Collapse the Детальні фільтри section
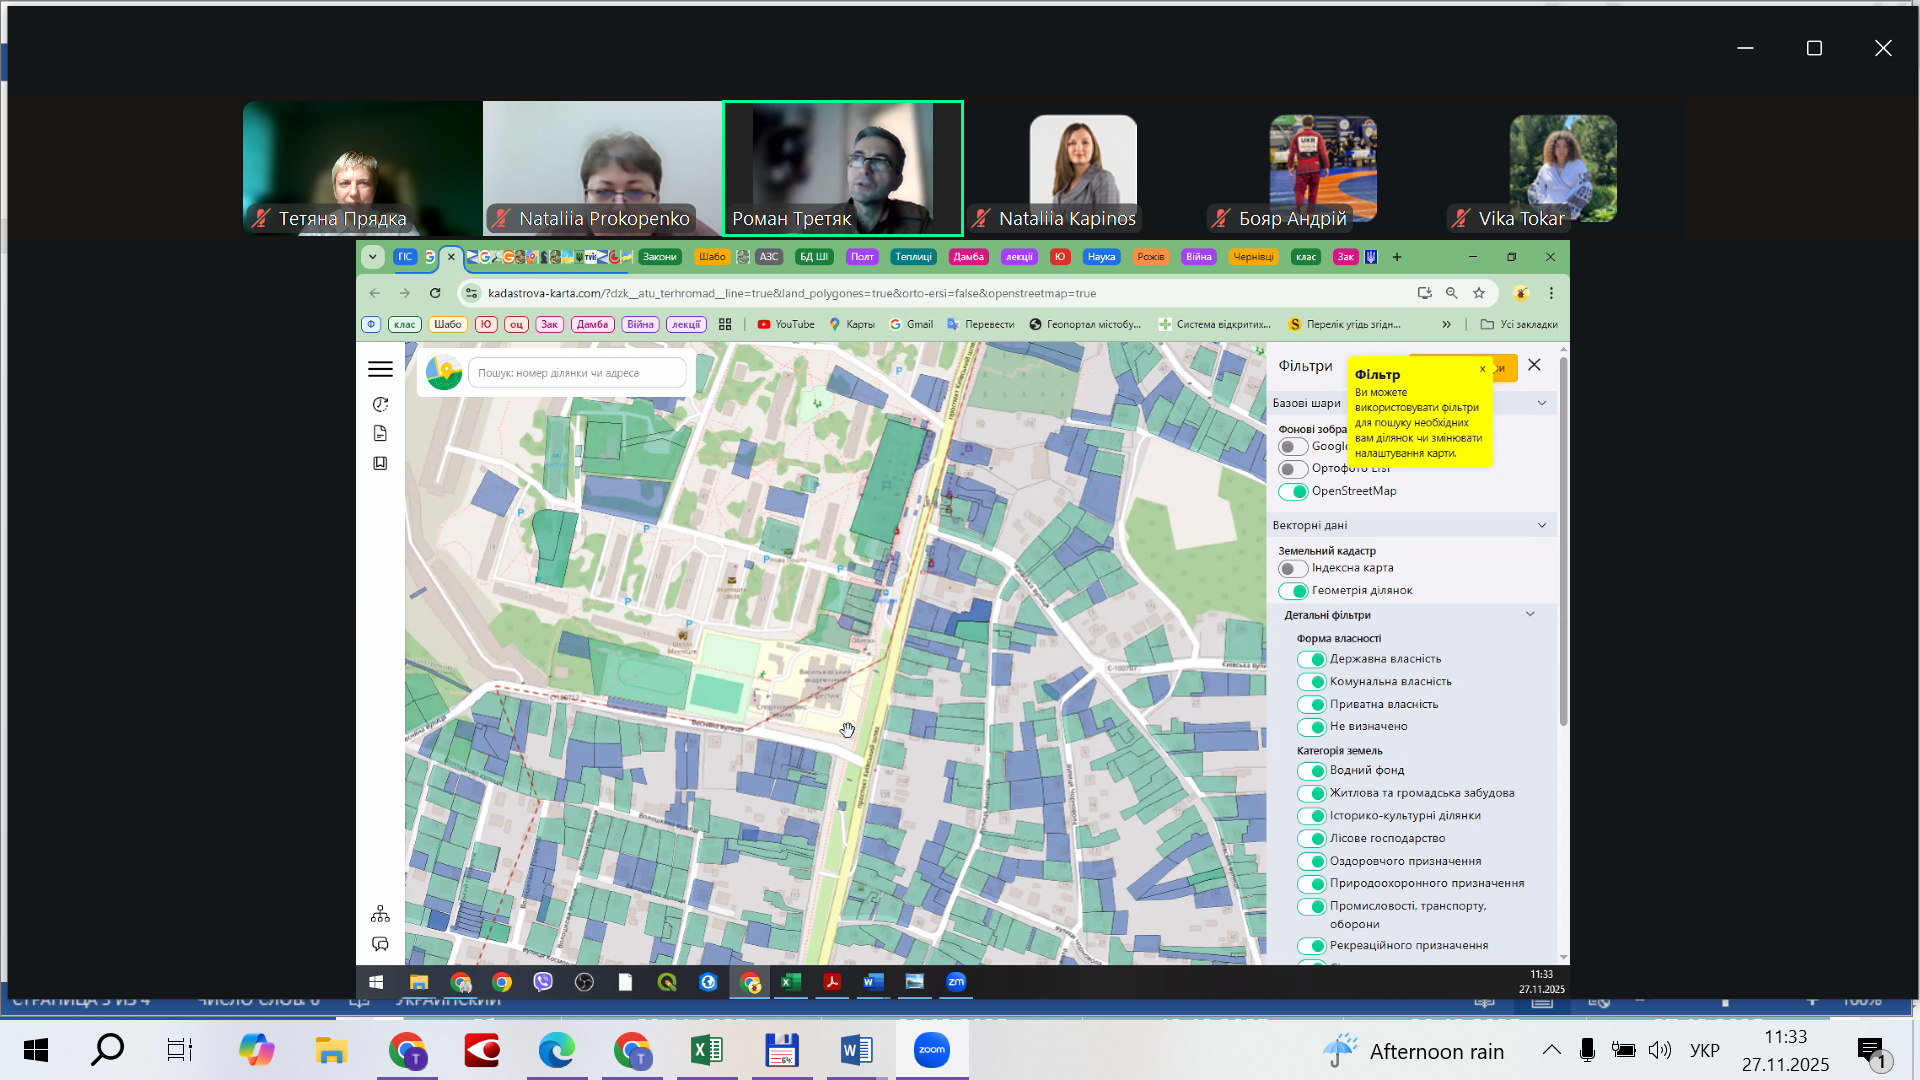This screenshot has width=1920, height=1080. click(1529, 614)
